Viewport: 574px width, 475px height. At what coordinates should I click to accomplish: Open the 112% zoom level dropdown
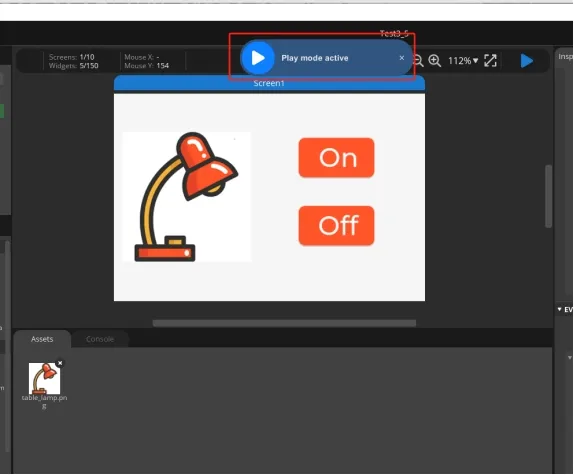pos(463,61)
